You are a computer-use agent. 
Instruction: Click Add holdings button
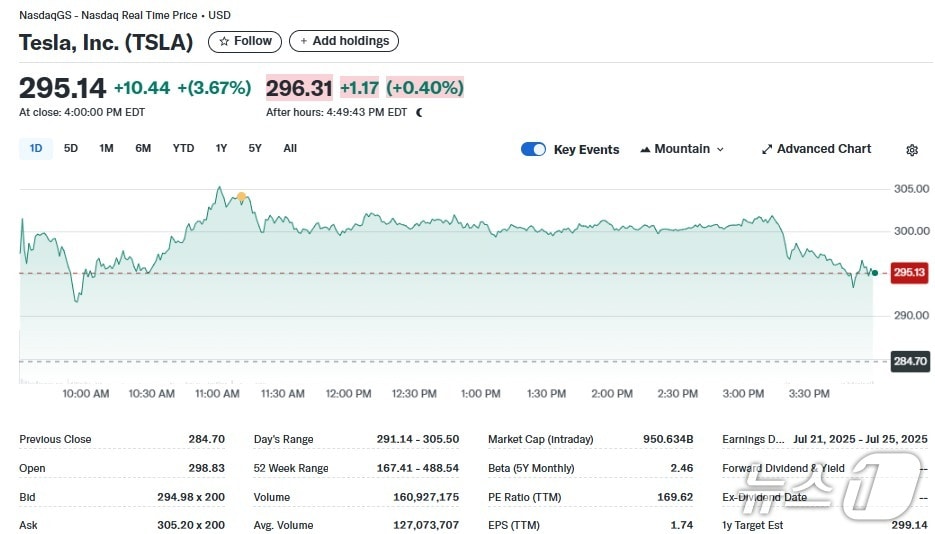[x=344, y=41]
